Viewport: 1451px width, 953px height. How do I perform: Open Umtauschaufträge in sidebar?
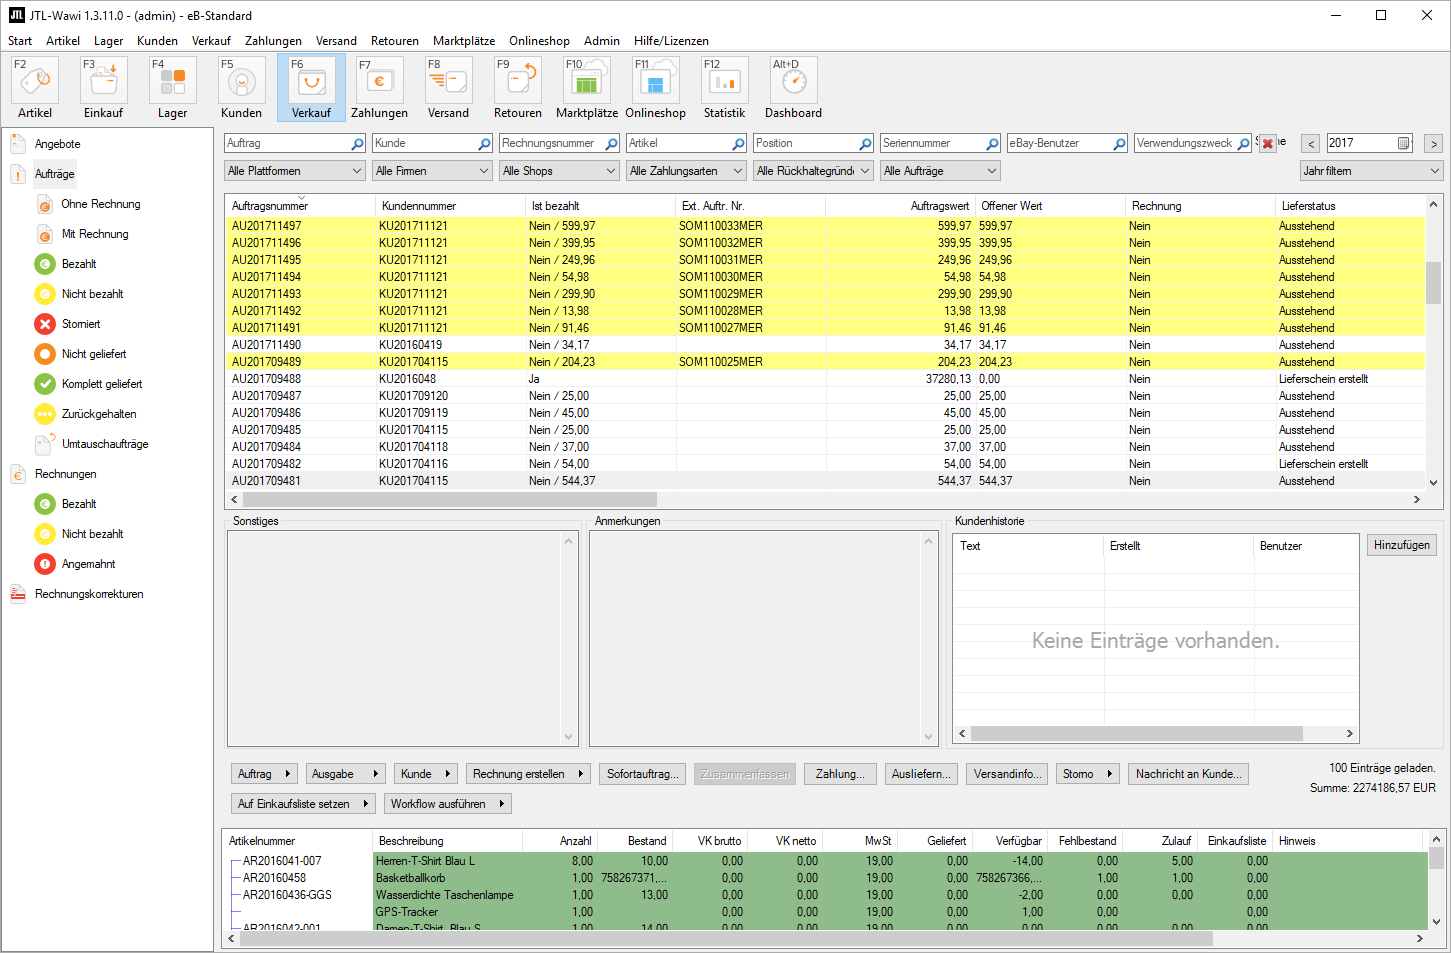(x=105, y=444)
